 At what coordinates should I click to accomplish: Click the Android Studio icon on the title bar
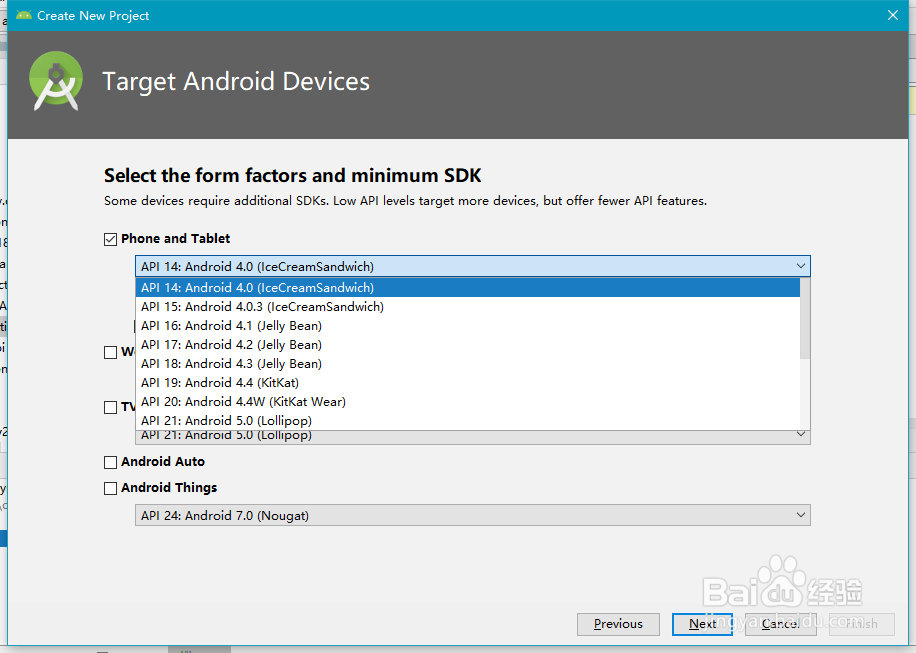click(22, 15)
